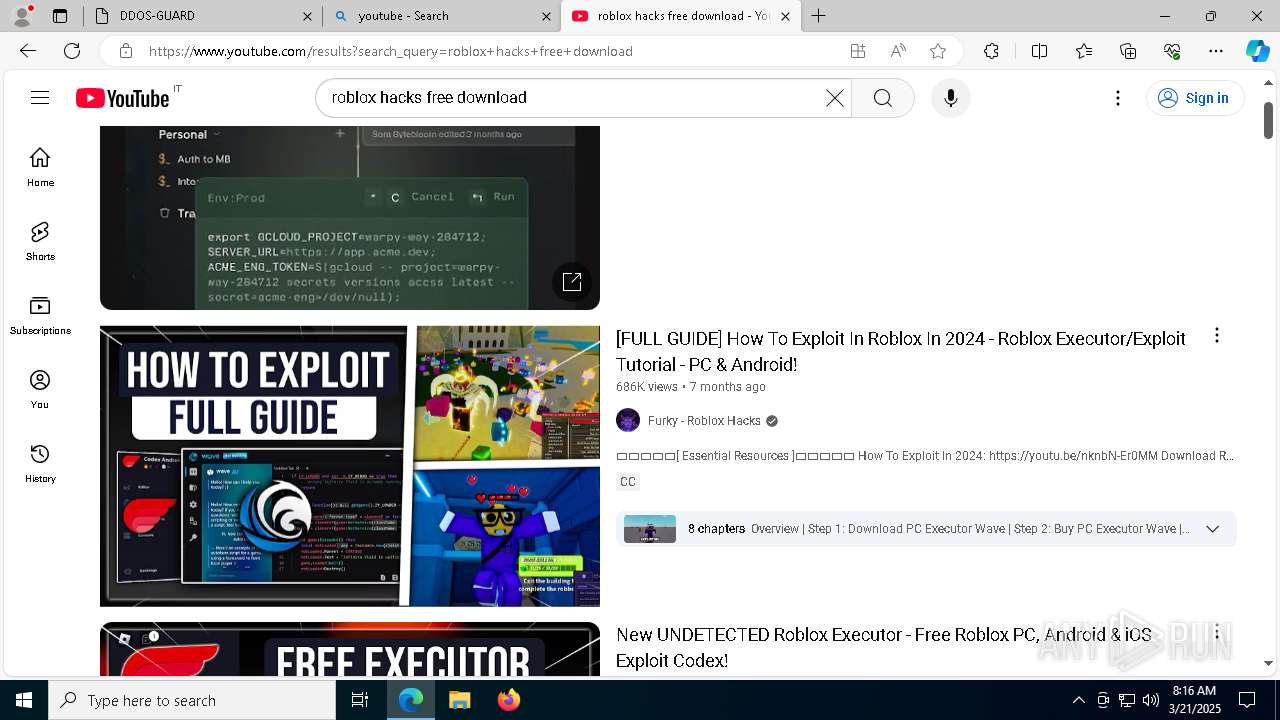Open File Explorer from the taskbar
The image size is (1280, 720).
(459, 700)
